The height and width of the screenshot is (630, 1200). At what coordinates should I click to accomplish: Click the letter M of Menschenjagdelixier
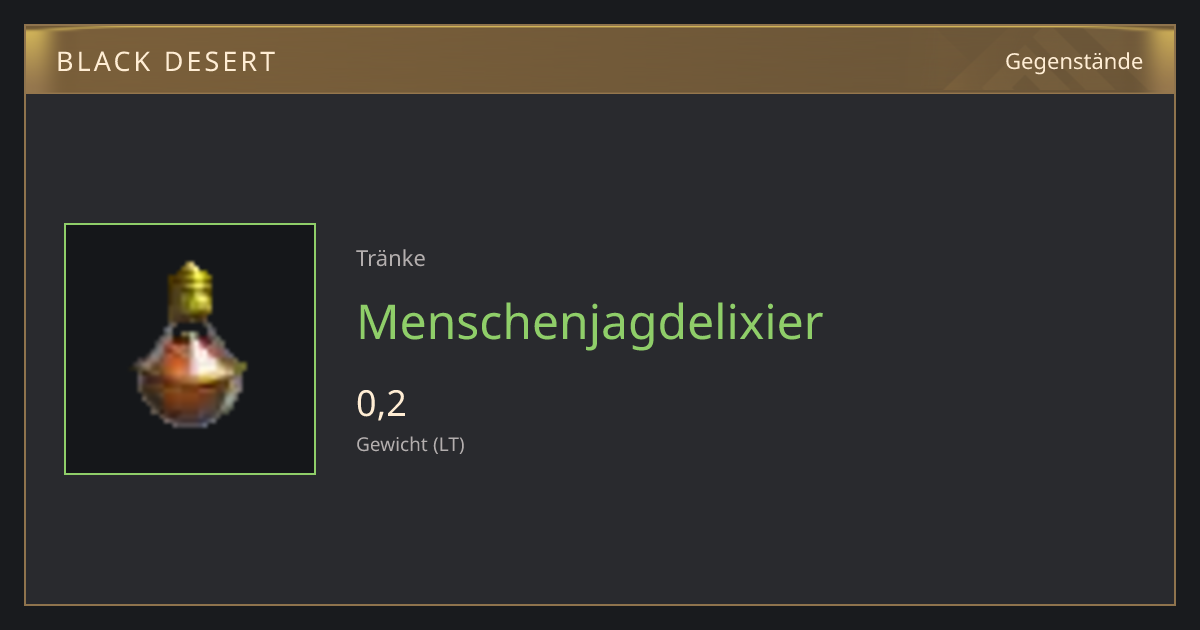pos(377,323)
